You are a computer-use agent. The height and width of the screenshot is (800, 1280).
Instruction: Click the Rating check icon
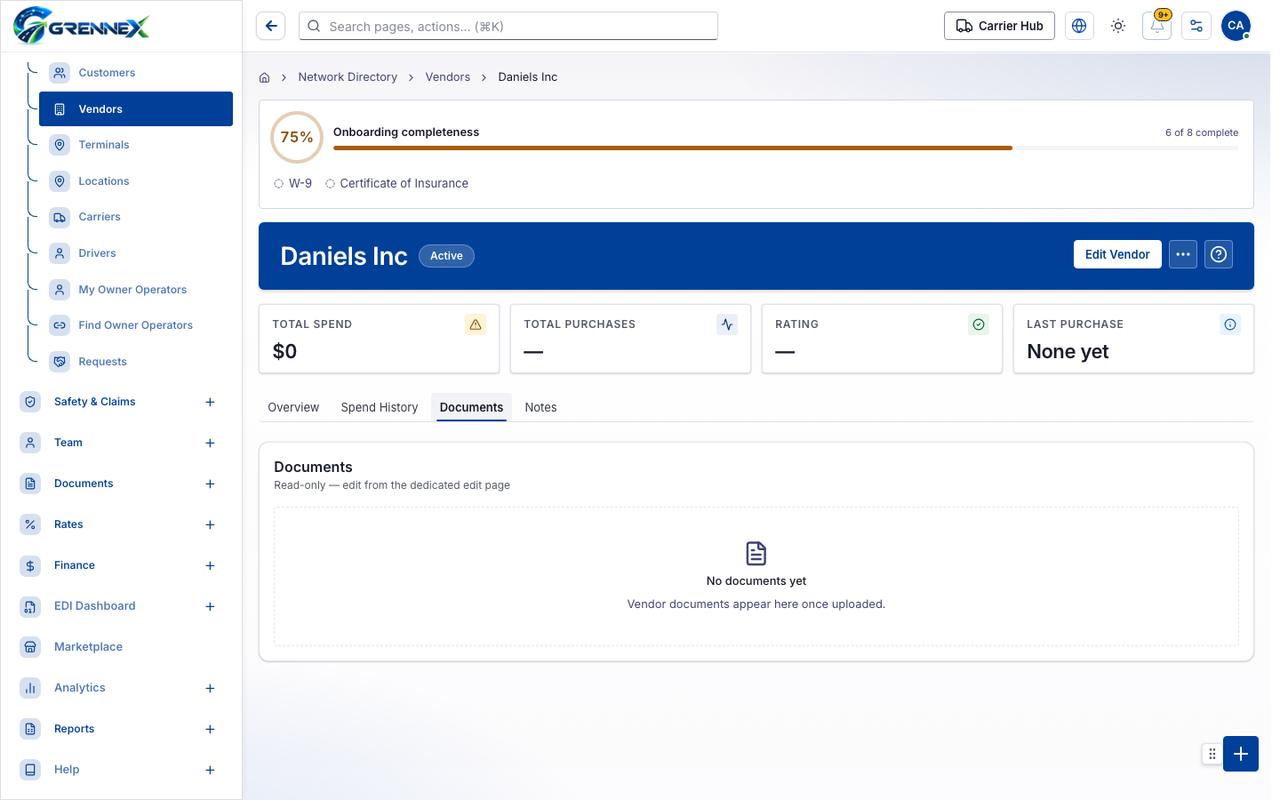coord(978,324)
